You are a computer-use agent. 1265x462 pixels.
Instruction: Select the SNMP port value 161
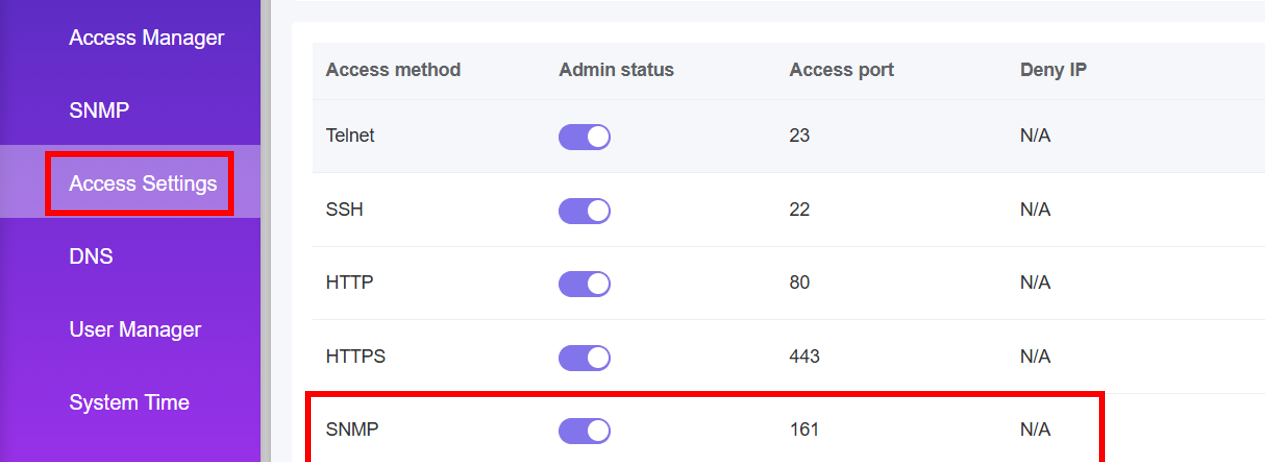[x=804, y=430]
